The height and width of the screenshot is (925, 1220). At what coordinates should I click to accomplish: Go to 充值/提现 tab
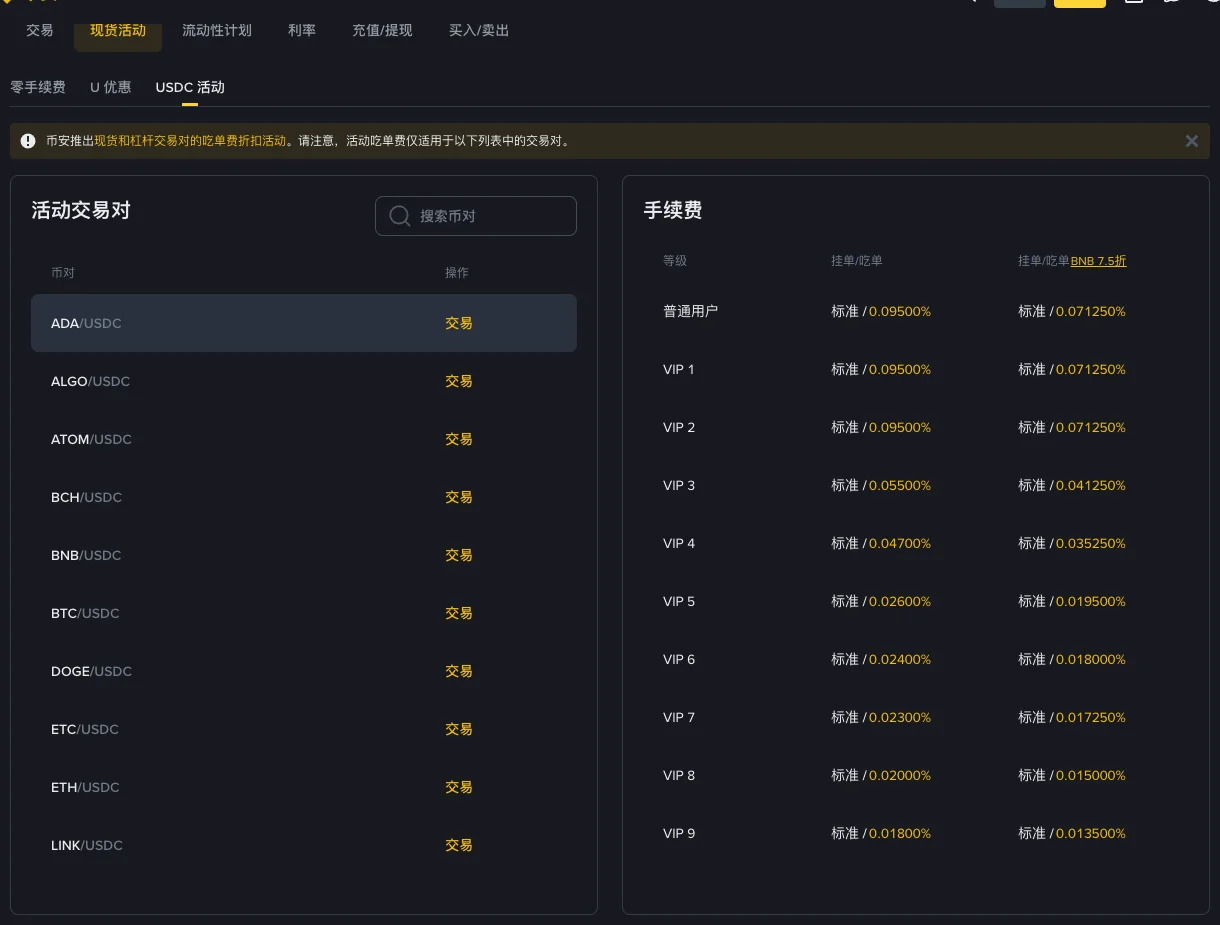(382, 31)
